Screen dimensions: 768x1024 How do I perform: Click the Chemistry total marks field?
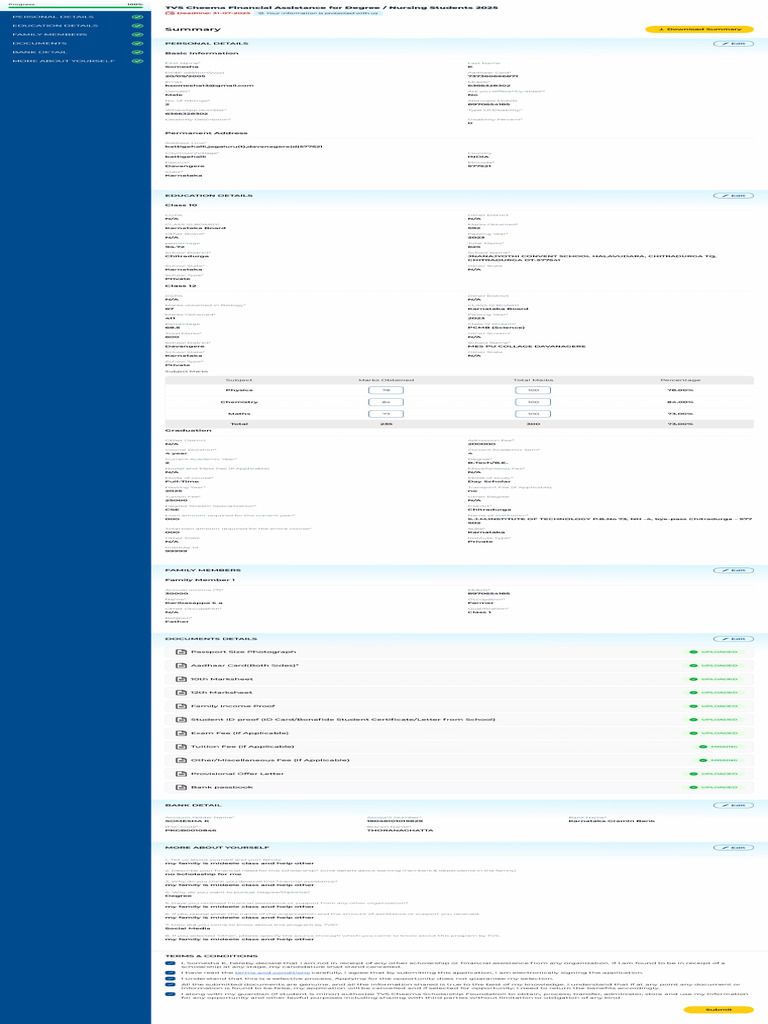pos(533,402)
